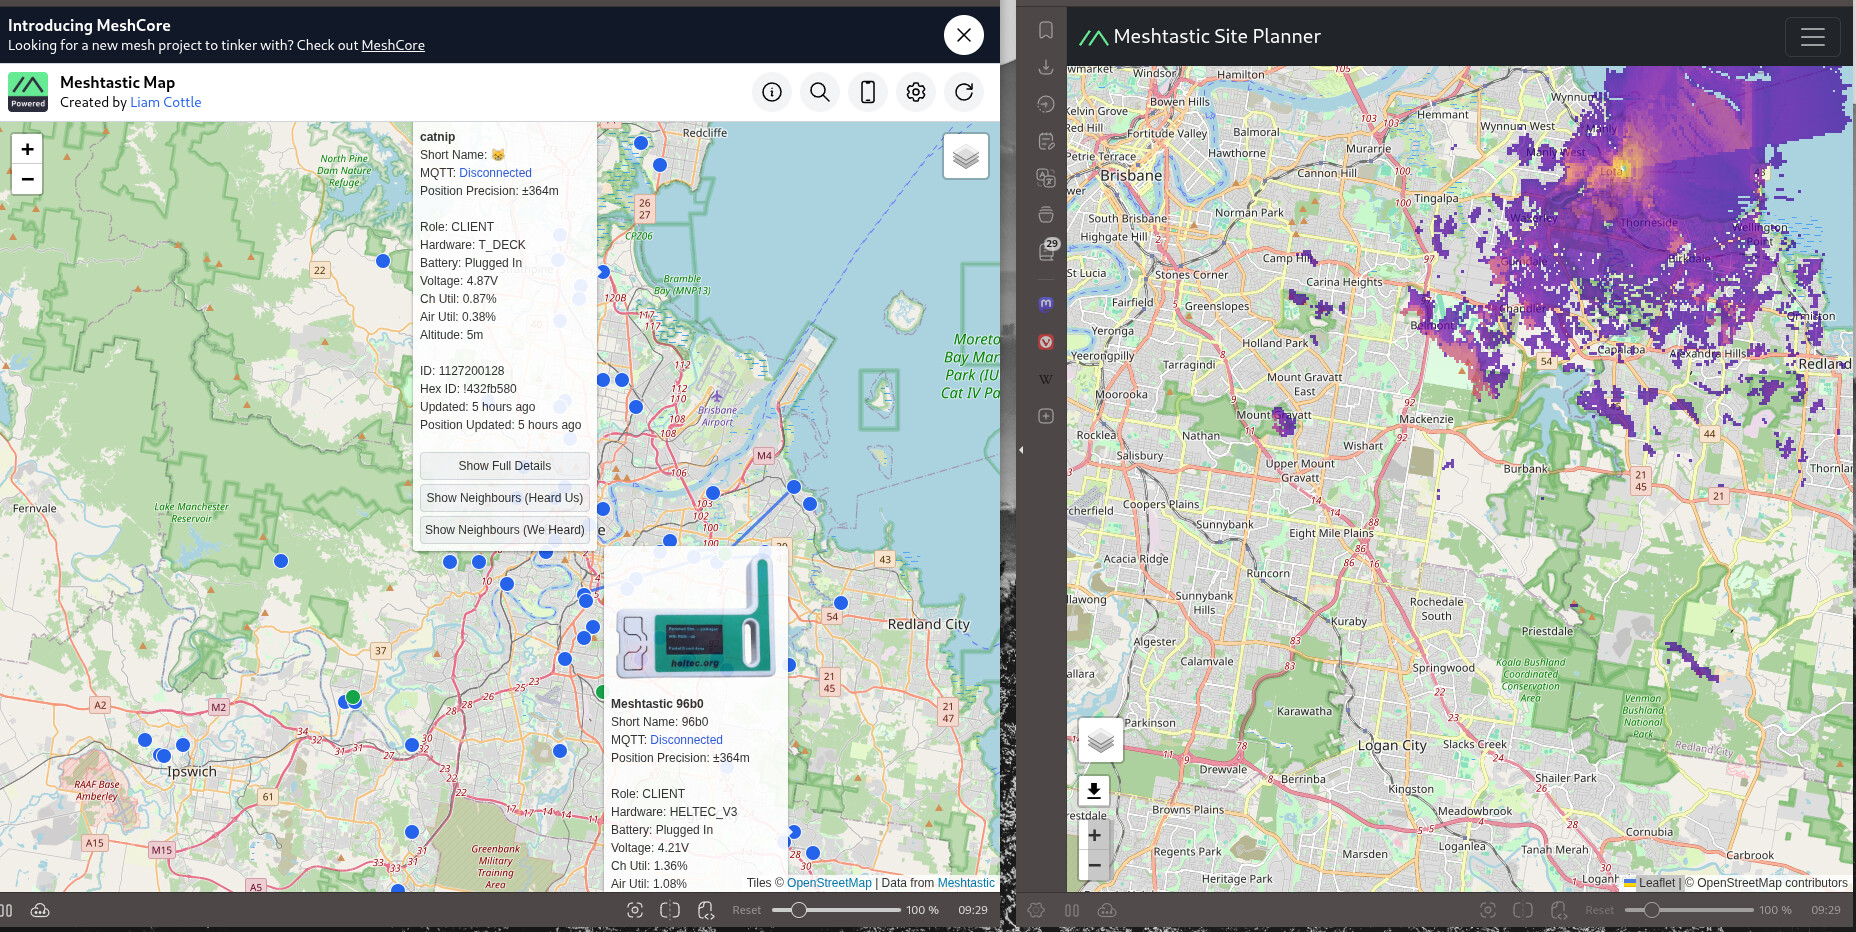Select 'ID: 1127200128' text
Image resolution: width=1856 pixels, height=932 pixels.
[462, 371]
